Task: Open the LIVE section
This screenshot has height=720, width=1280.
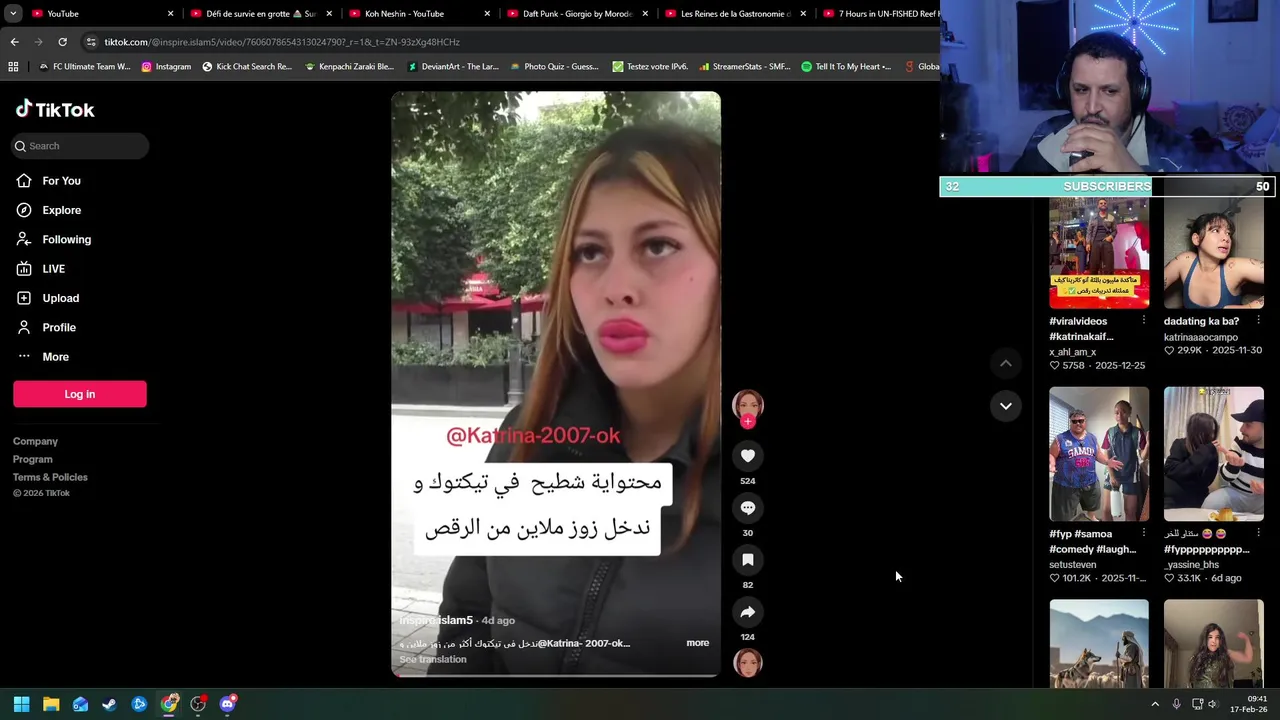Action: coord(53,269)
